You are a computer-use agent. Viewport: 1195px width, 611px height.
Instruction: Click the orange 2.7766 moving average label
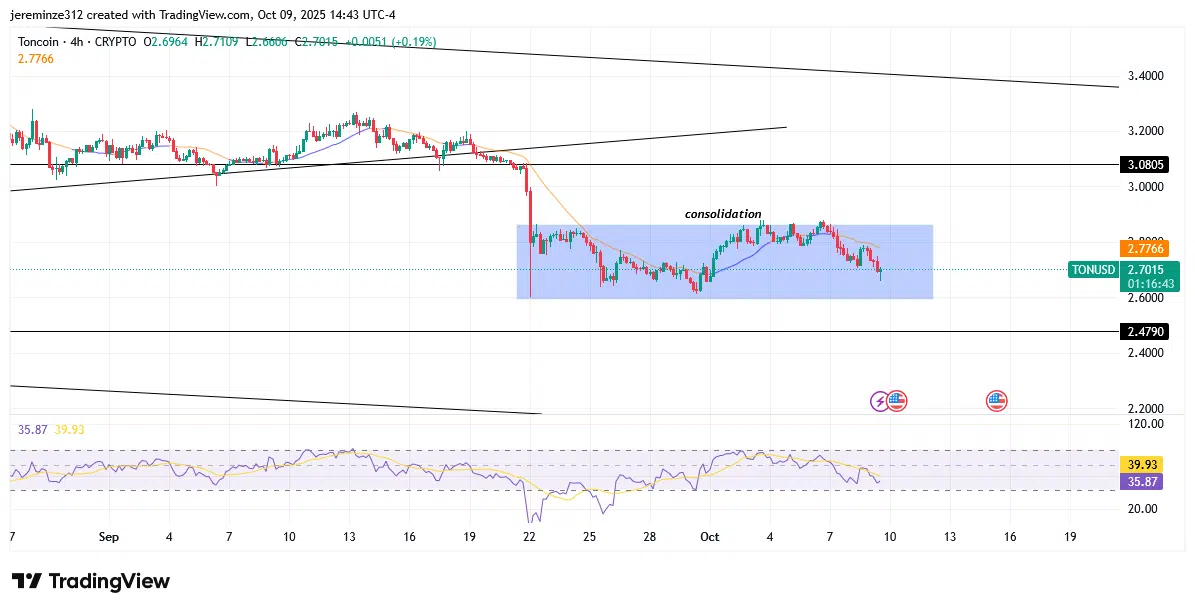(1139, 248)
